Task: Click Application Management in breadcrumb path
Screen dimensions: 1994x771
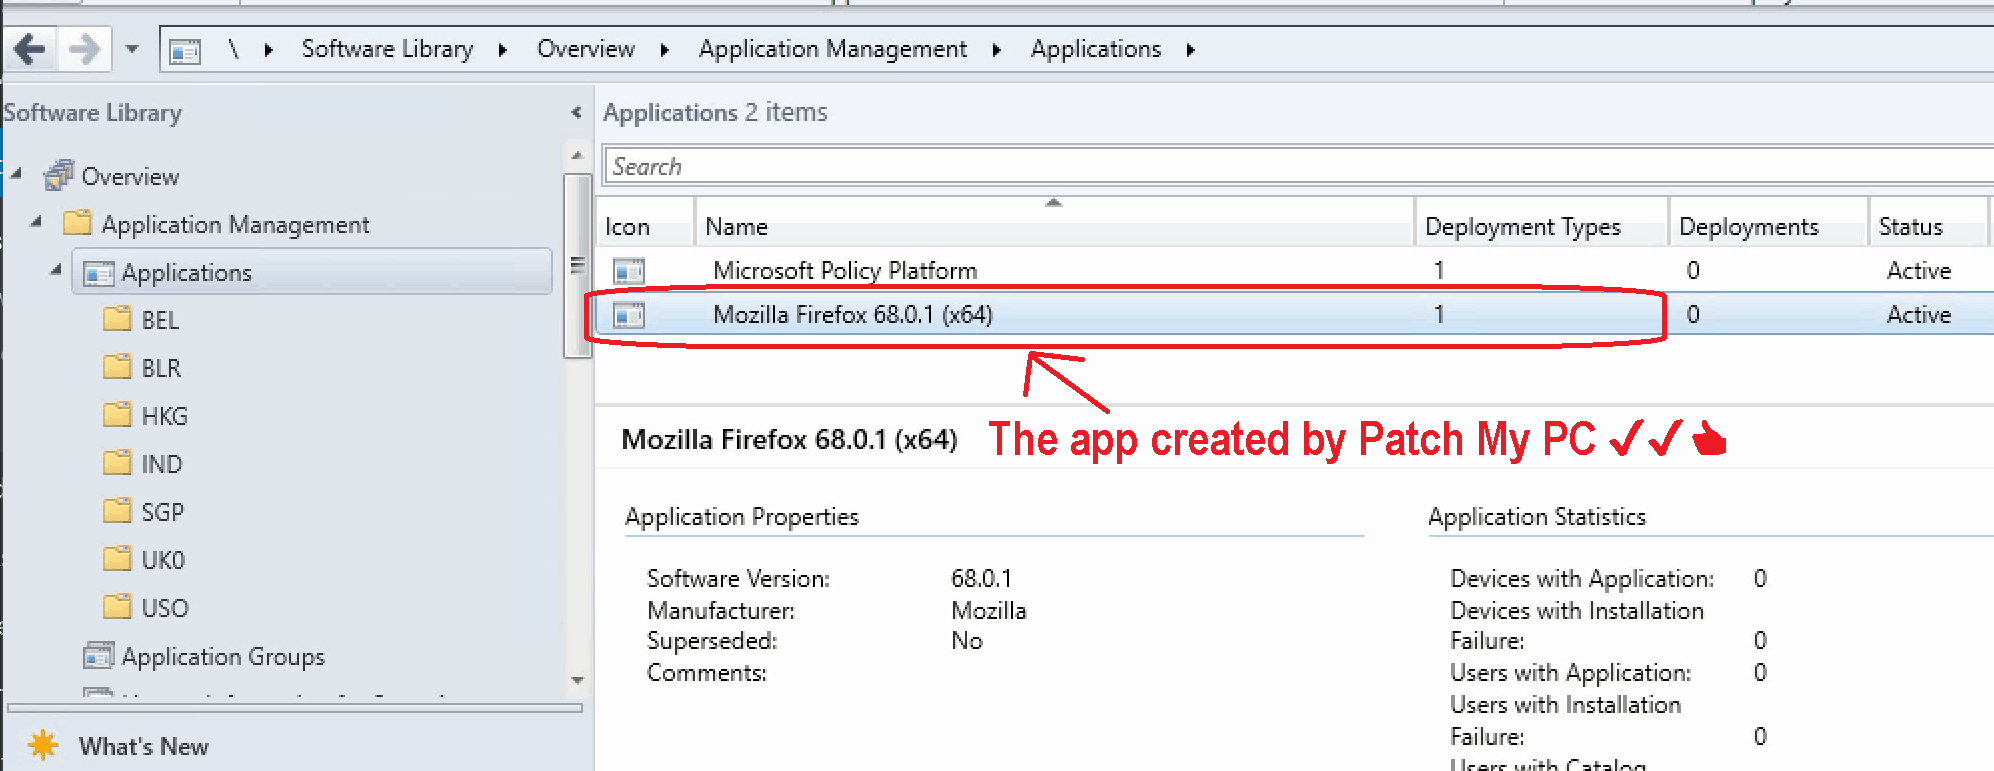Action: click(832, 49)
